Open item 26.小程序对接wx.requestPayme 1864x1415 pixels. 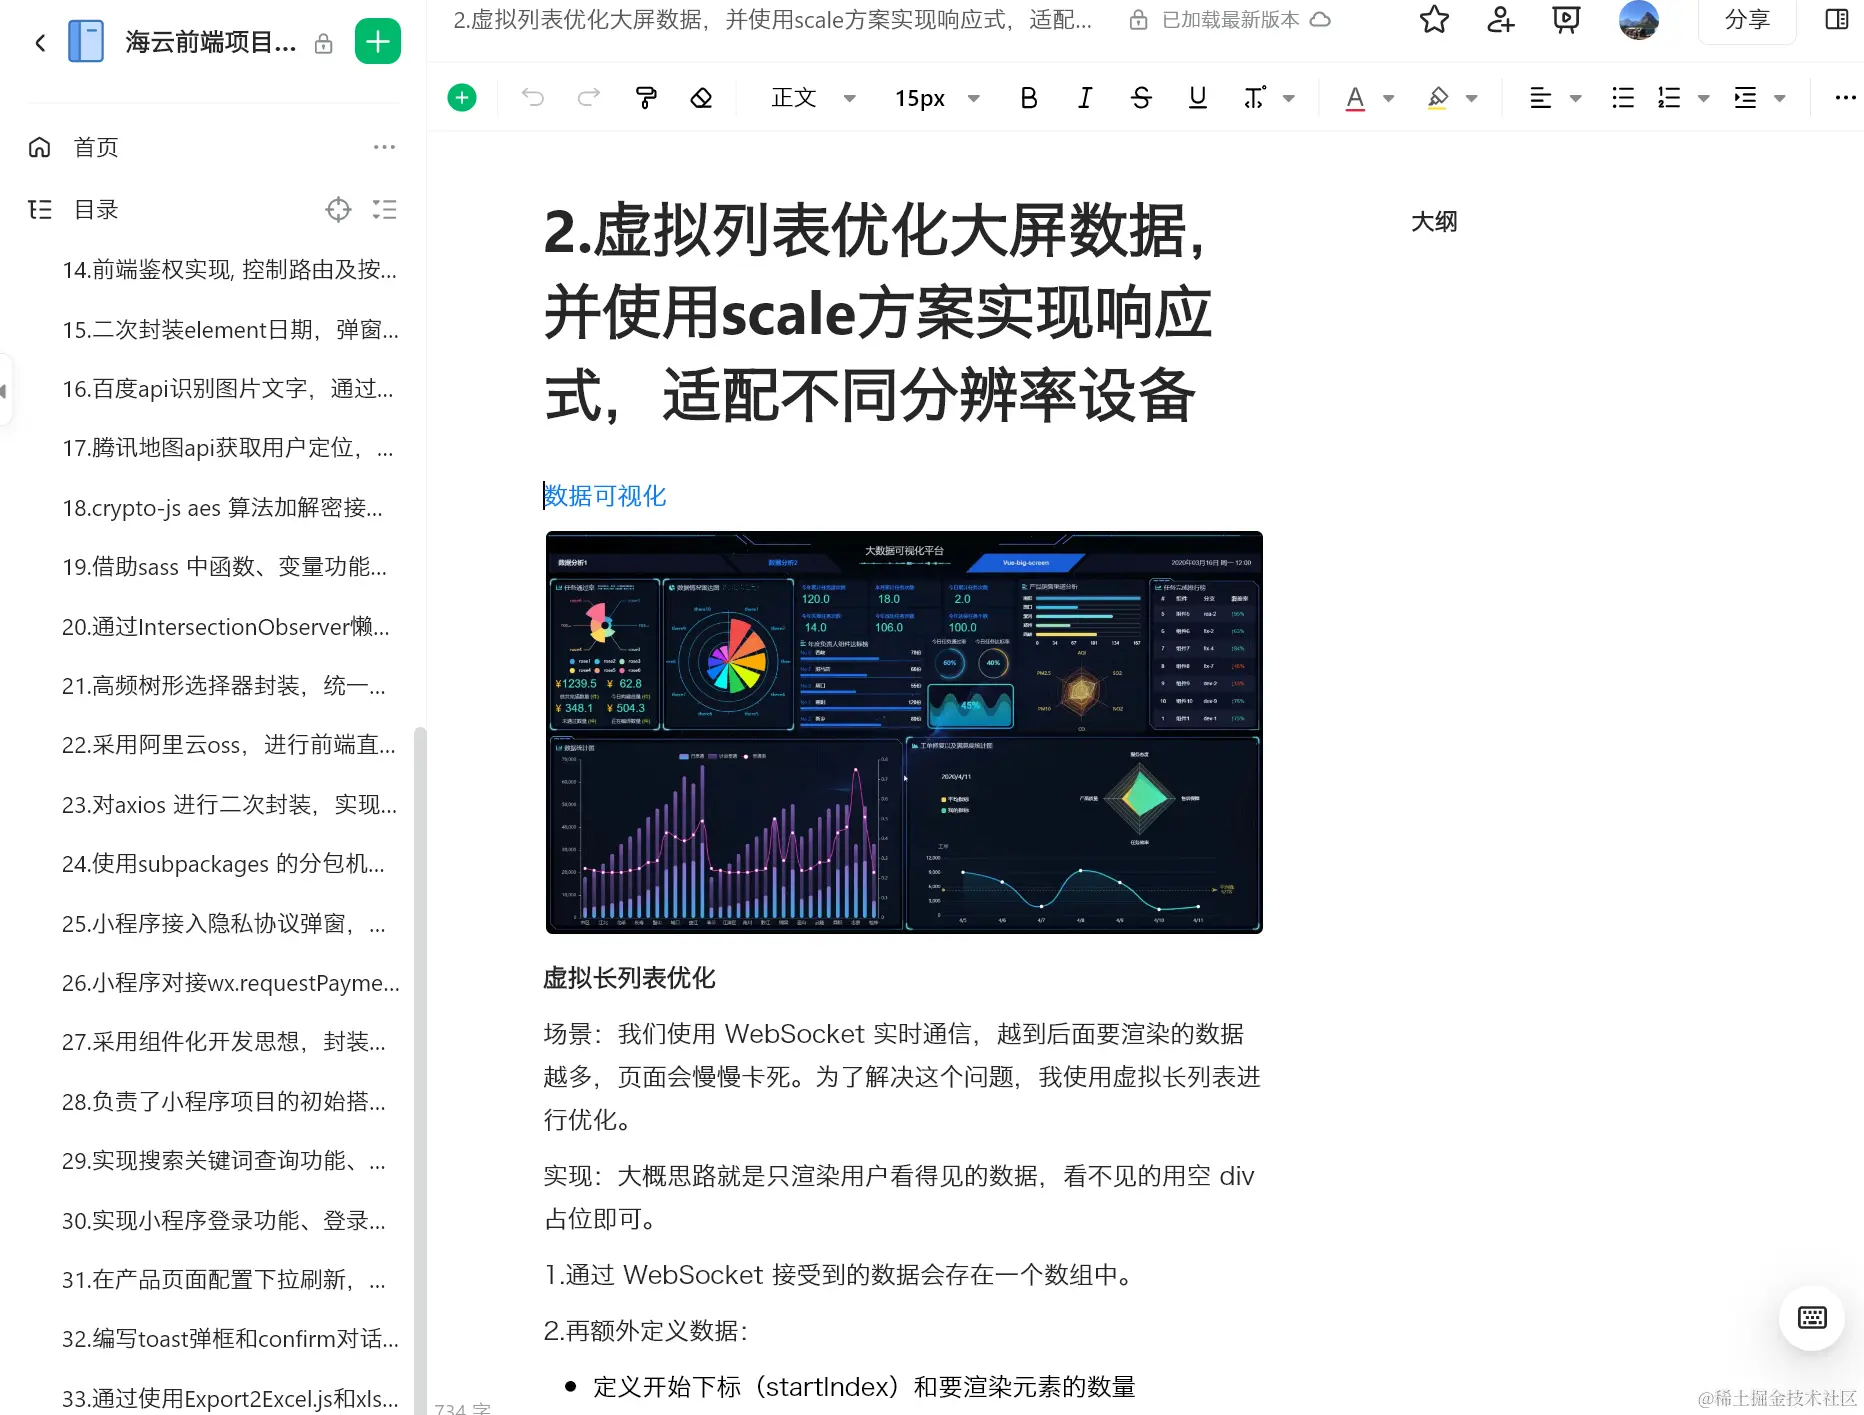[231, 983]
